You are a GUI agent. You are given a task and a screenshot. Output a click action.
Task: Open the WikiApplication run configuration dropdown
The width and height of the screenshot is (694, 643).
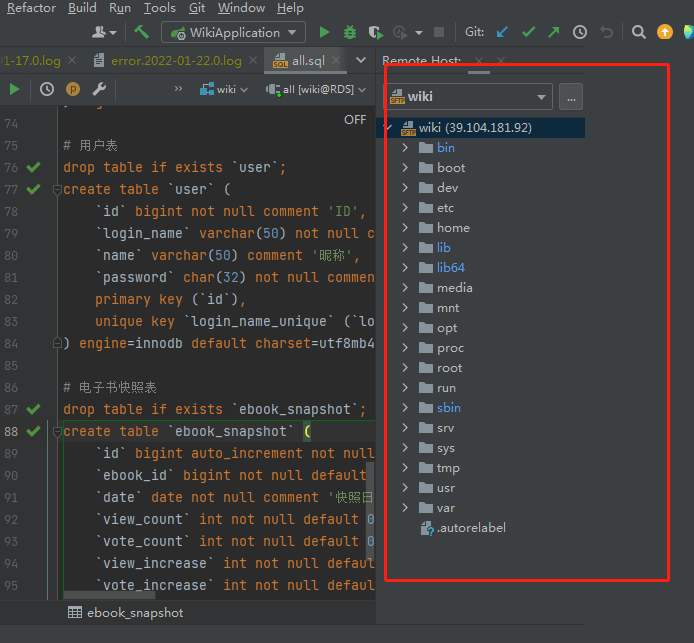(234, 32)
